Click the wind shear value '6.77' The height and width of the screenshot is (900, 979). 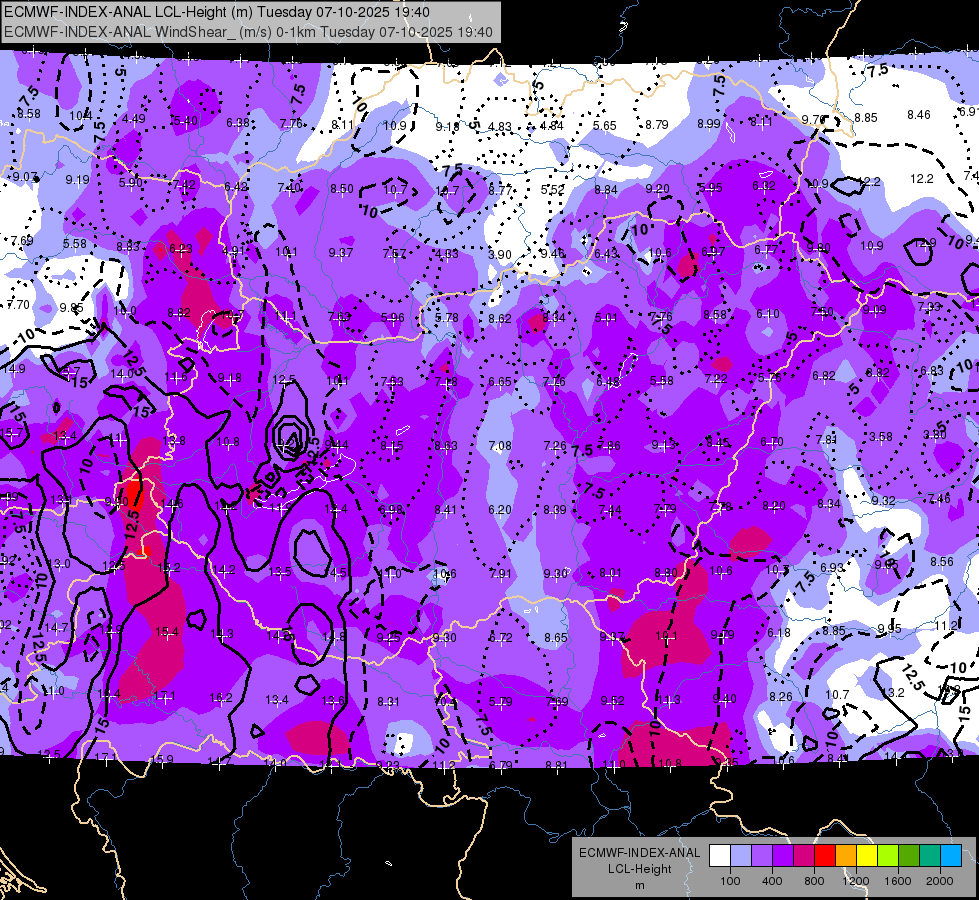coord(765,249)
